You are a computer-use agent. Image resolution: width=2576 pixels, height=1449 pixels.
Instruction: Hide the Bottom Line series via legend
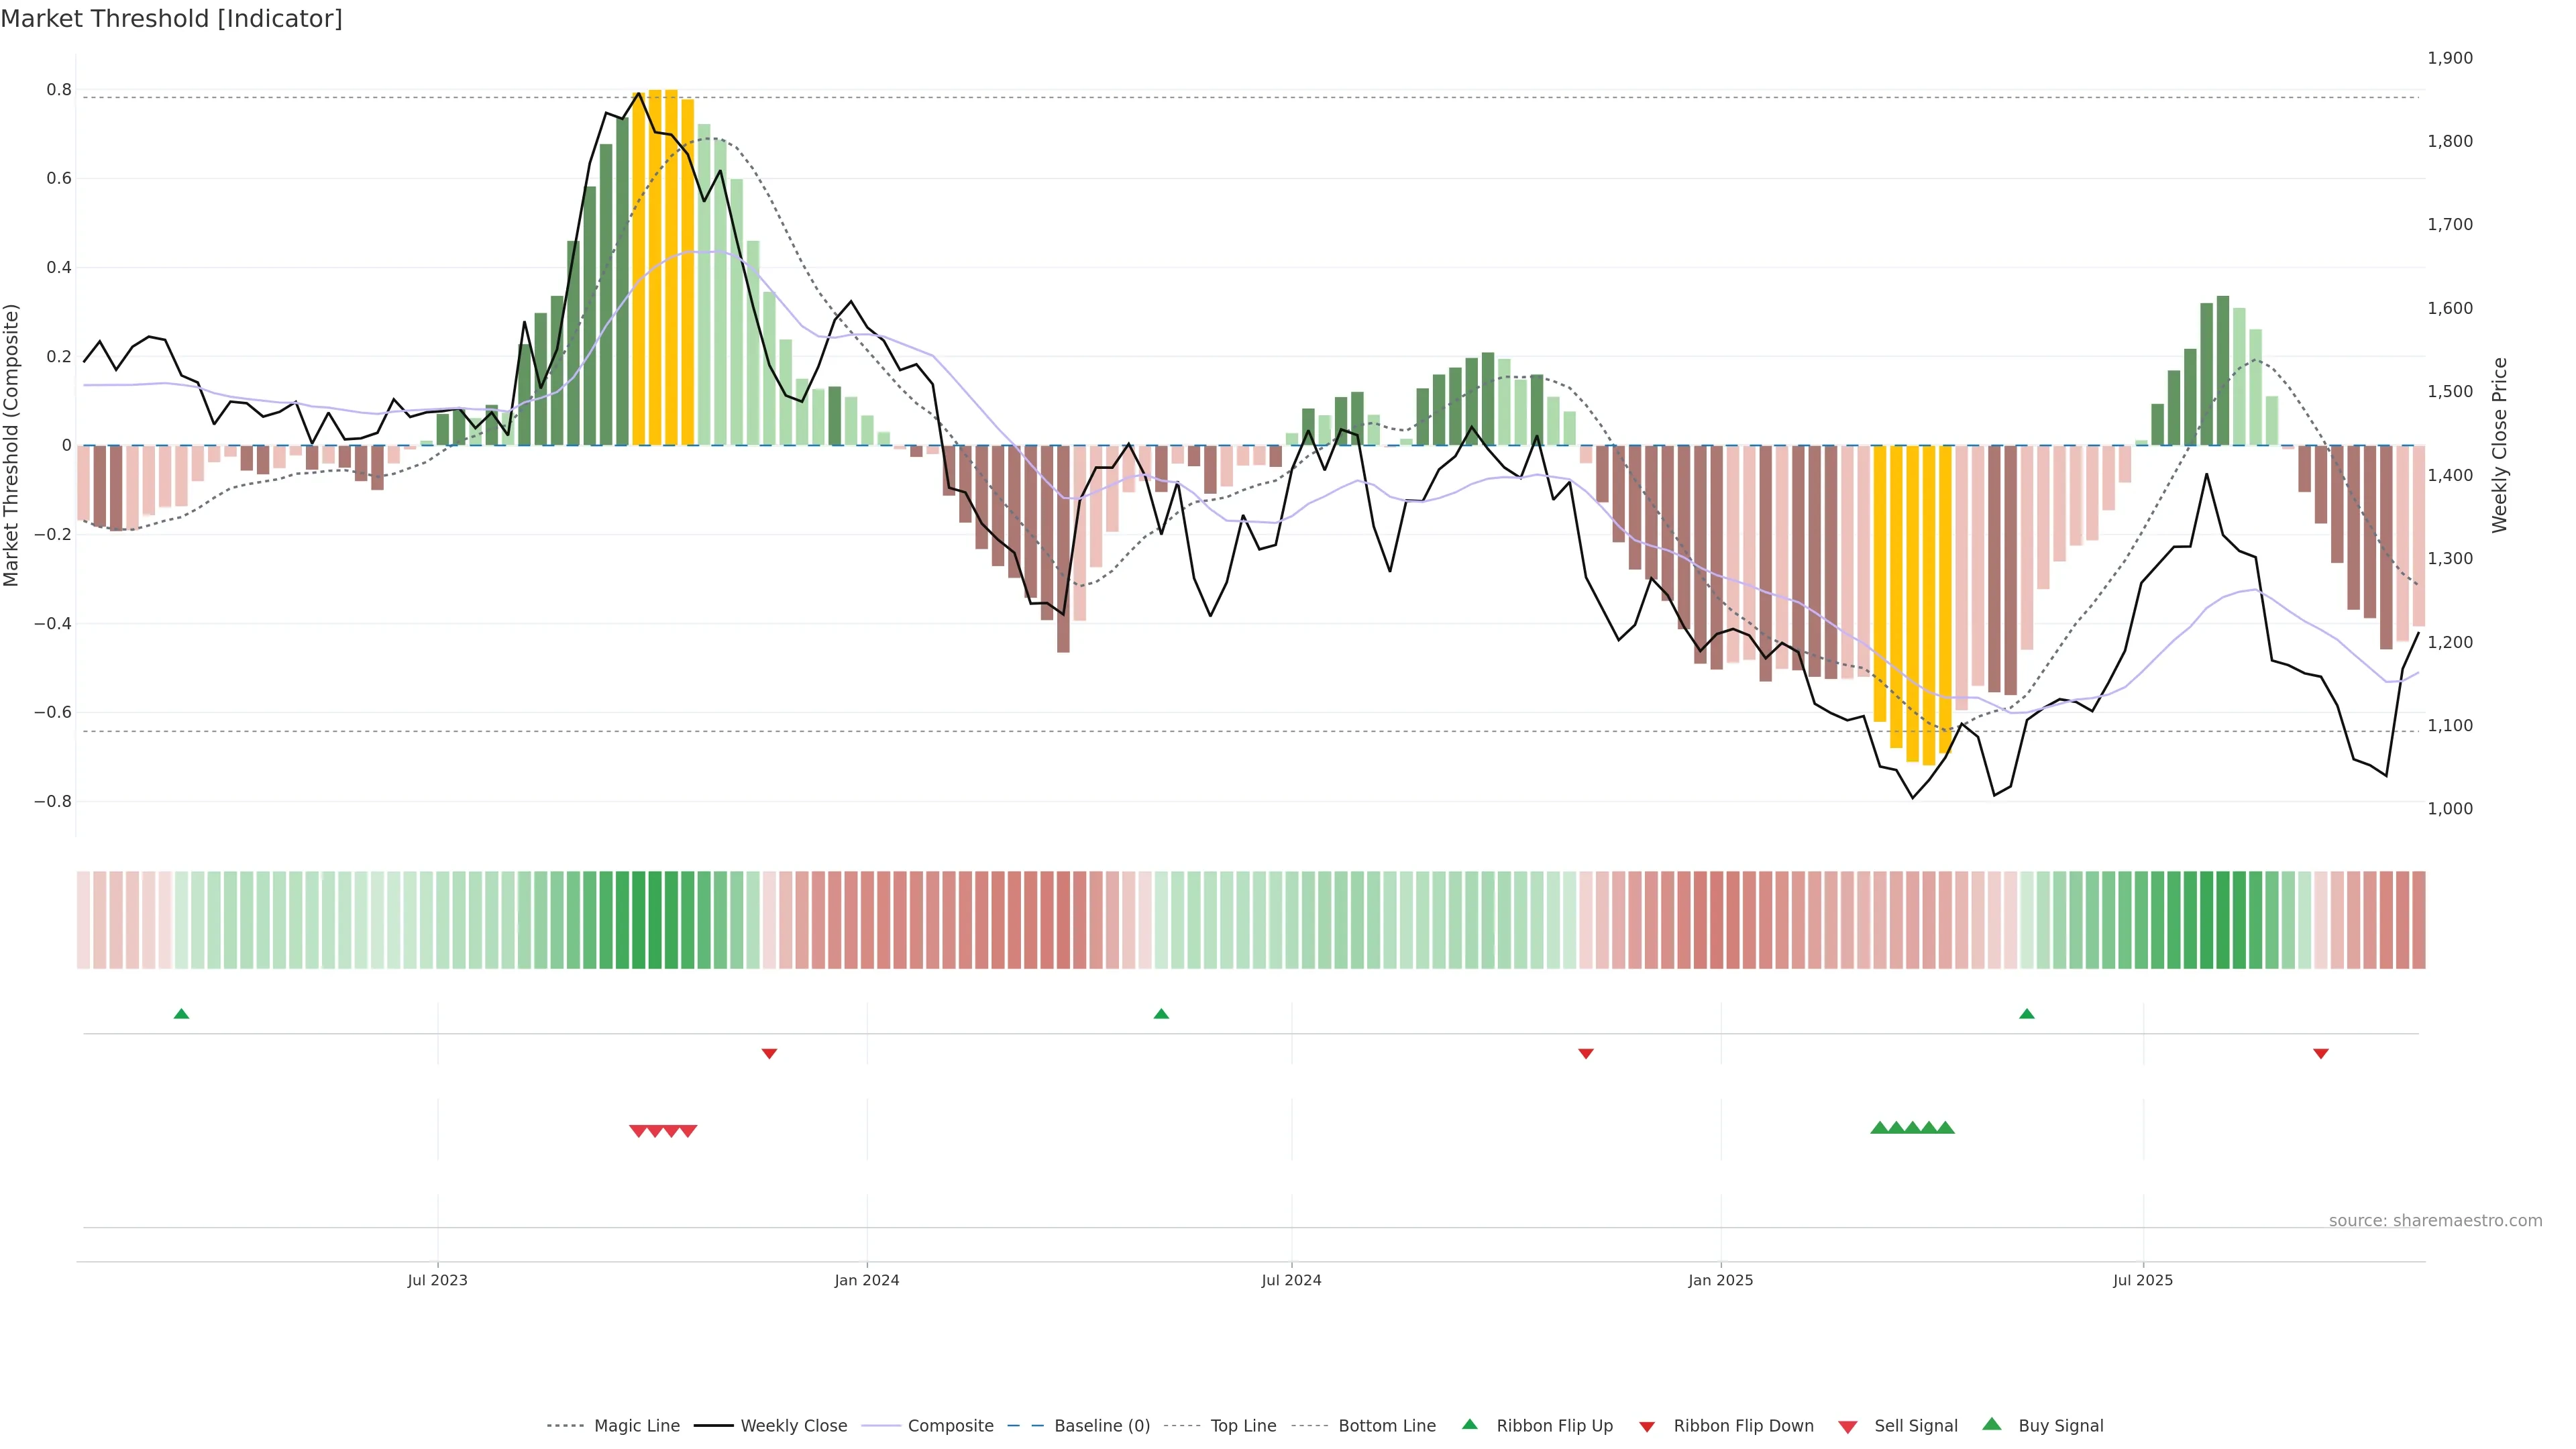1386,1426
